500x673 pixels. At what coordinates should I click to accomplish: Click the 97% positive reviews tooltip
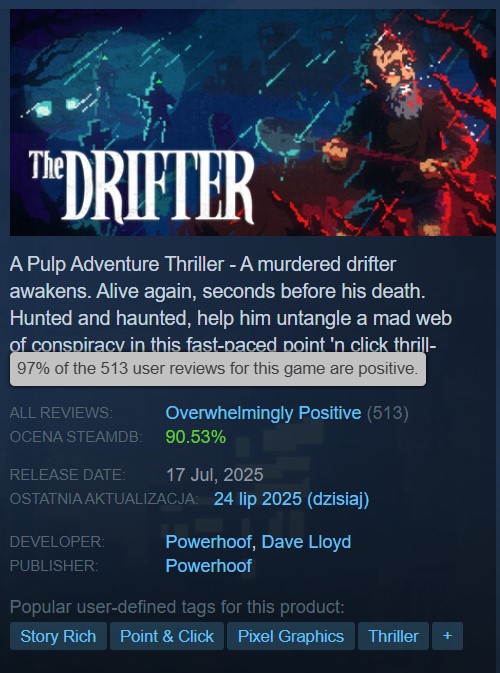(x=218, y=369)
